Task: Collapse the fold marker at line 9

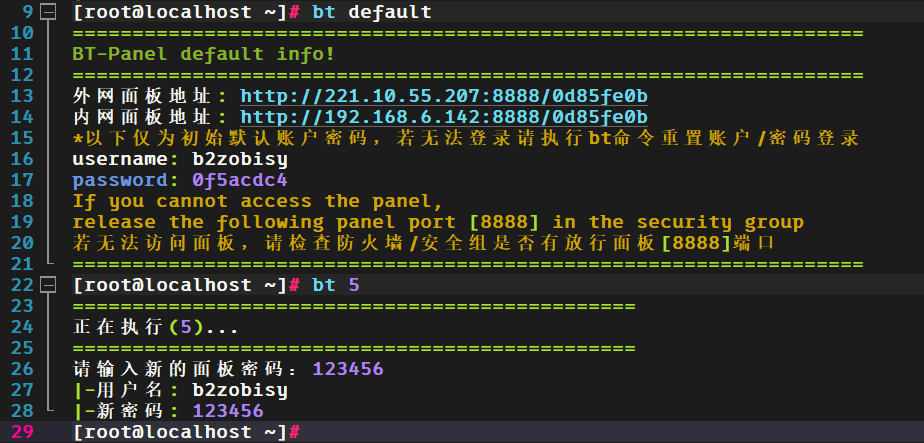Action: pos(49,11)
